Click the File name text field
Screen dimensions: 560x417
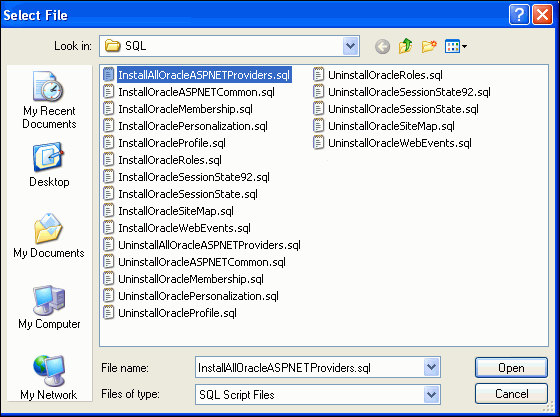[x=309, y=367]
